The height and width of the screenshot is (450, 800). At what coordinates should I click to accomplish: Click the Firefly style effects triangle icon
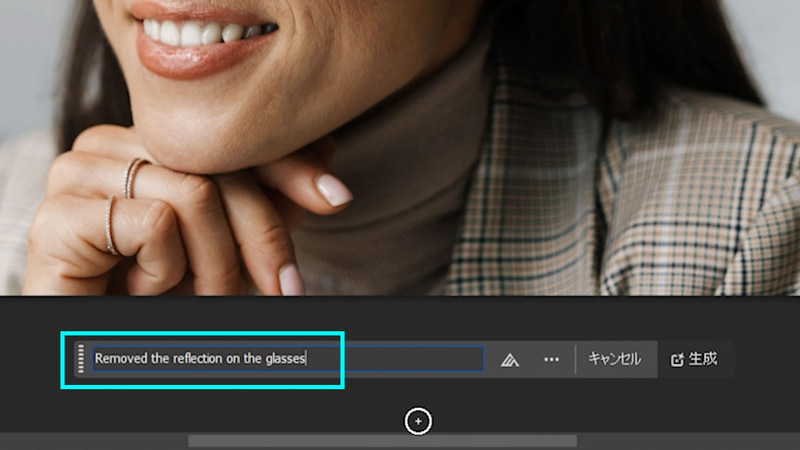coord(509,360)
